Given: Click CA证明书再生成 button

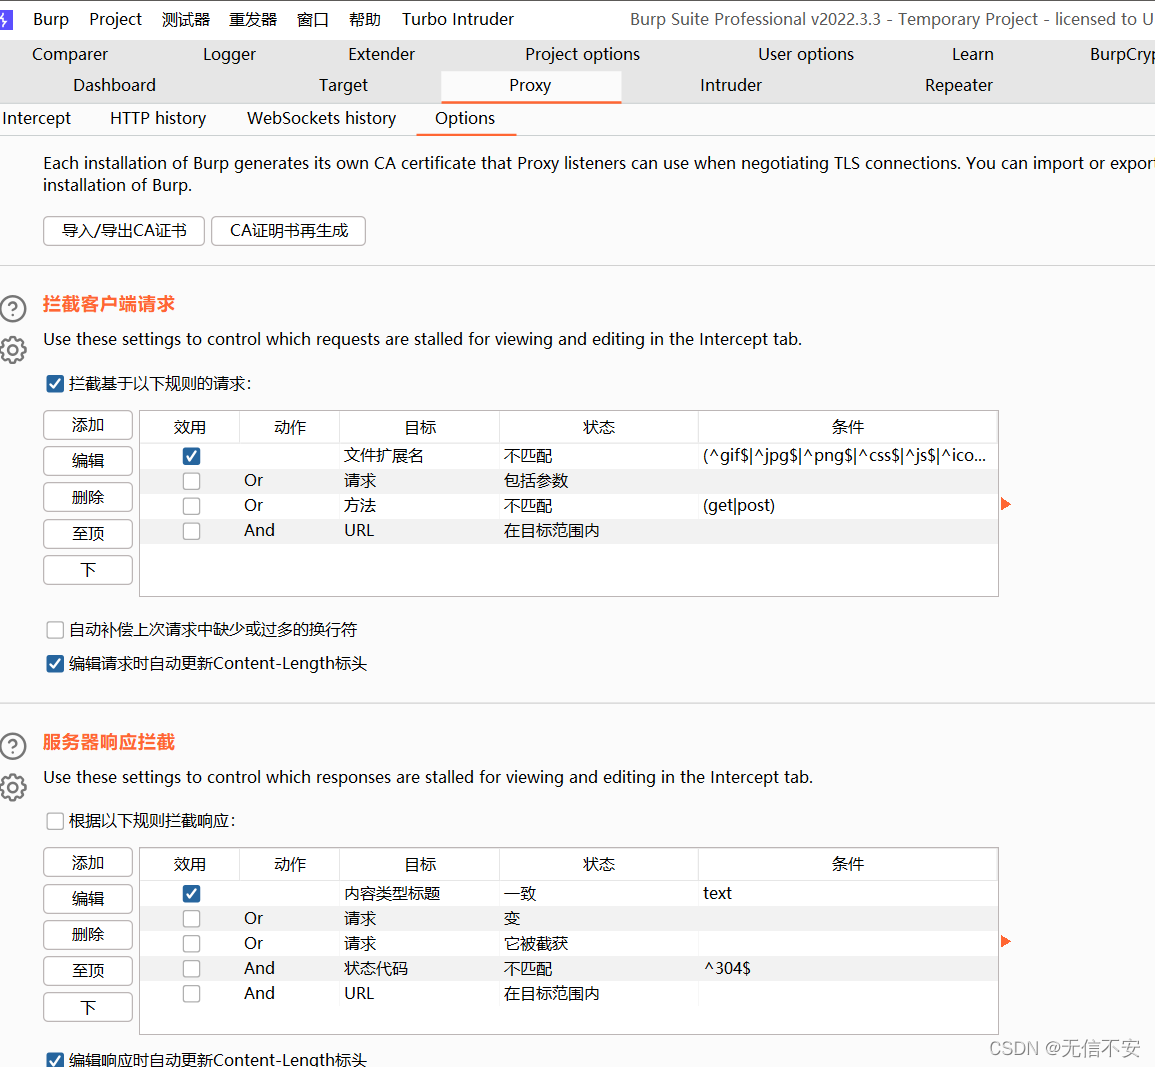Looking at the screenshot, I should coord(288,231).
